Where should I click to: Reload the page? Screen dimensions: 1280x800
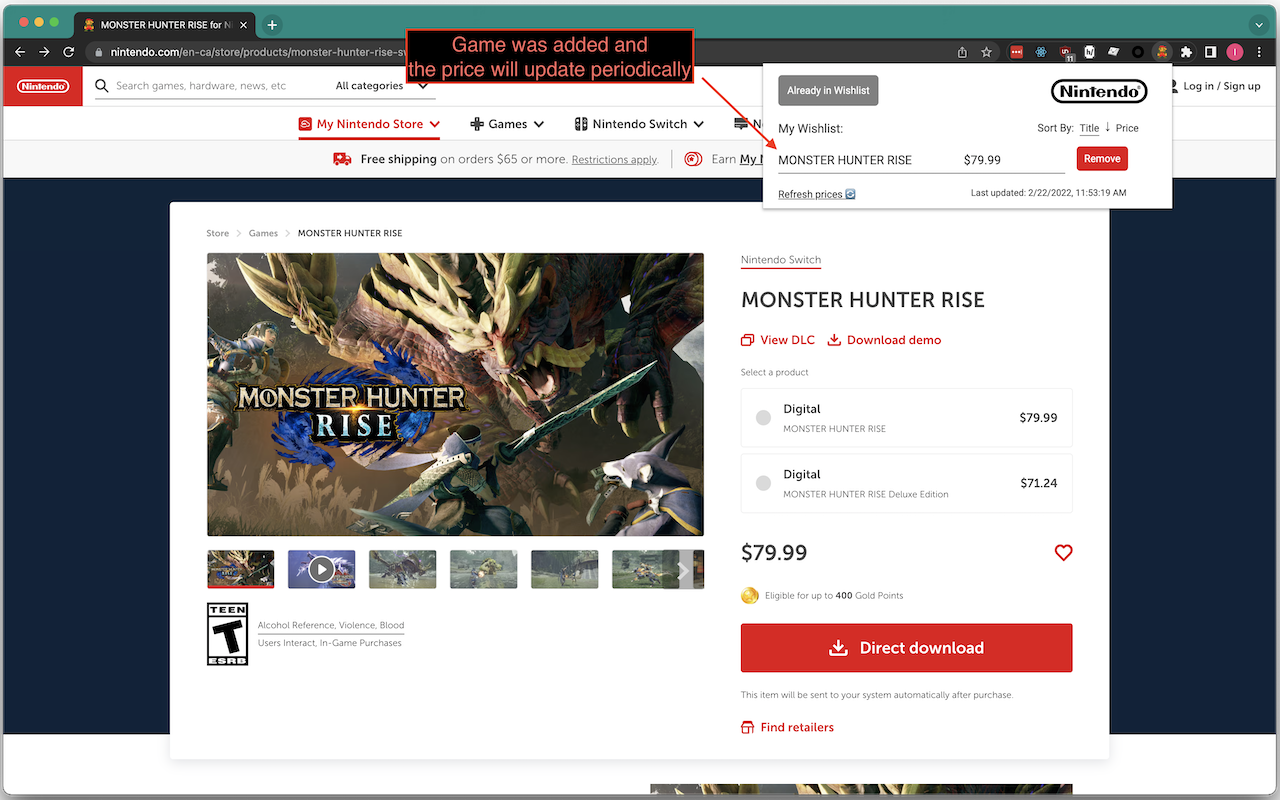(69, 52)
